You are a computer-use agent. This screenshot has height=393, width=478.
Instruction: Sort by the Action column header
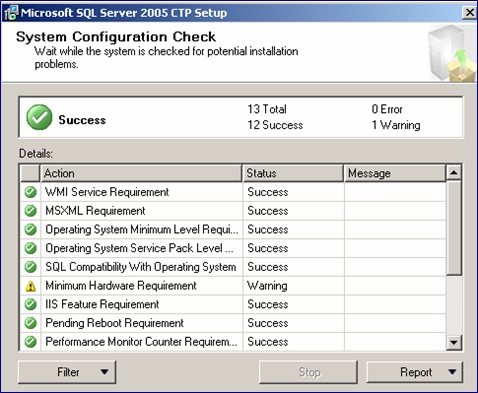pyautogui.click(x=141, y=173)
